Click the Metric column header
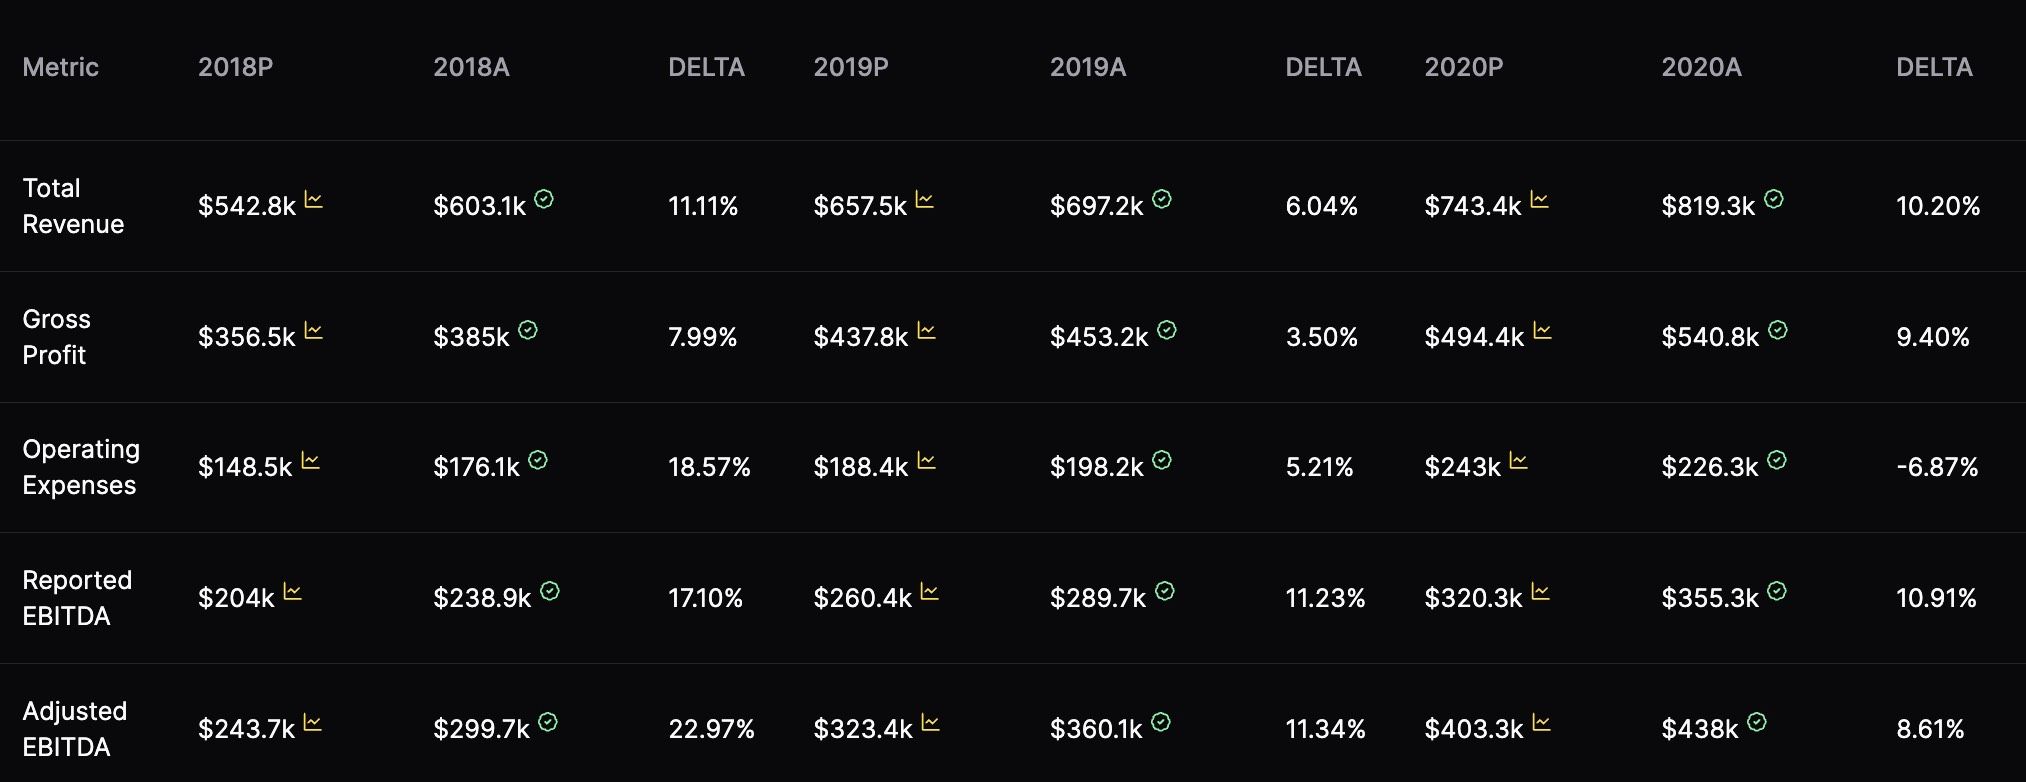 point(61,67)
